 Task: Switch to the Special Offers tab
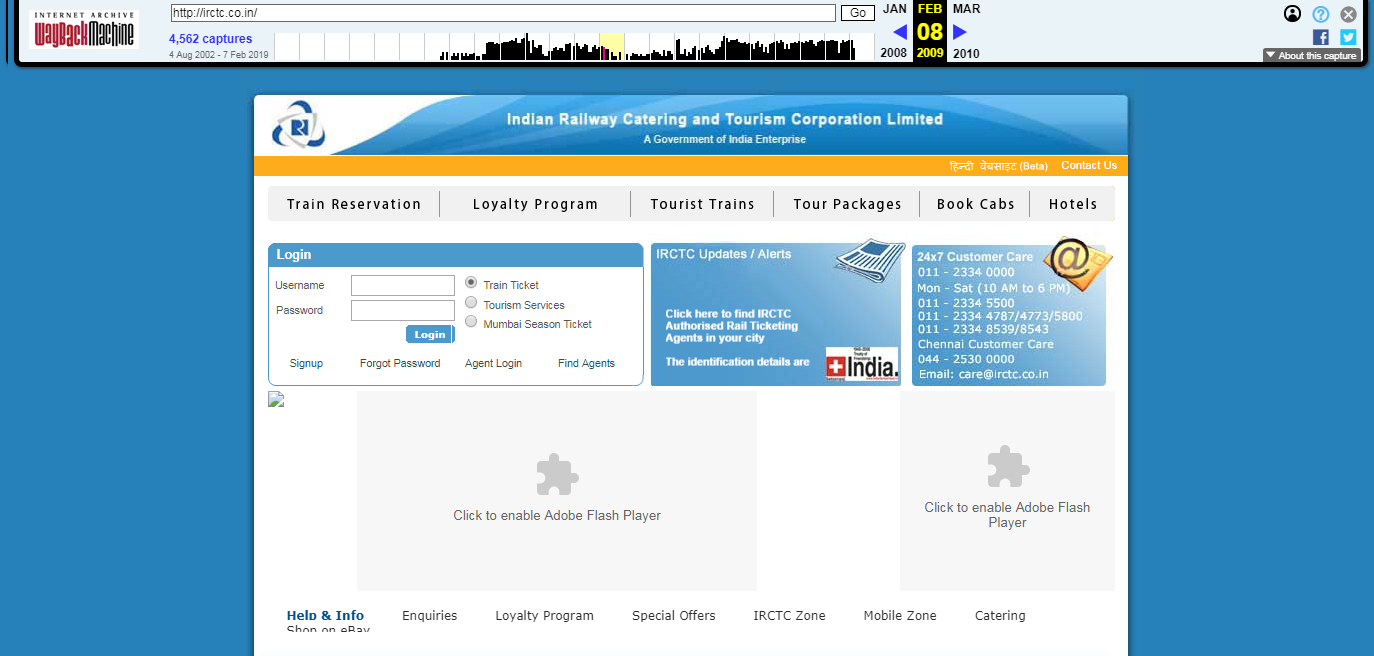(x=673, y=616)
